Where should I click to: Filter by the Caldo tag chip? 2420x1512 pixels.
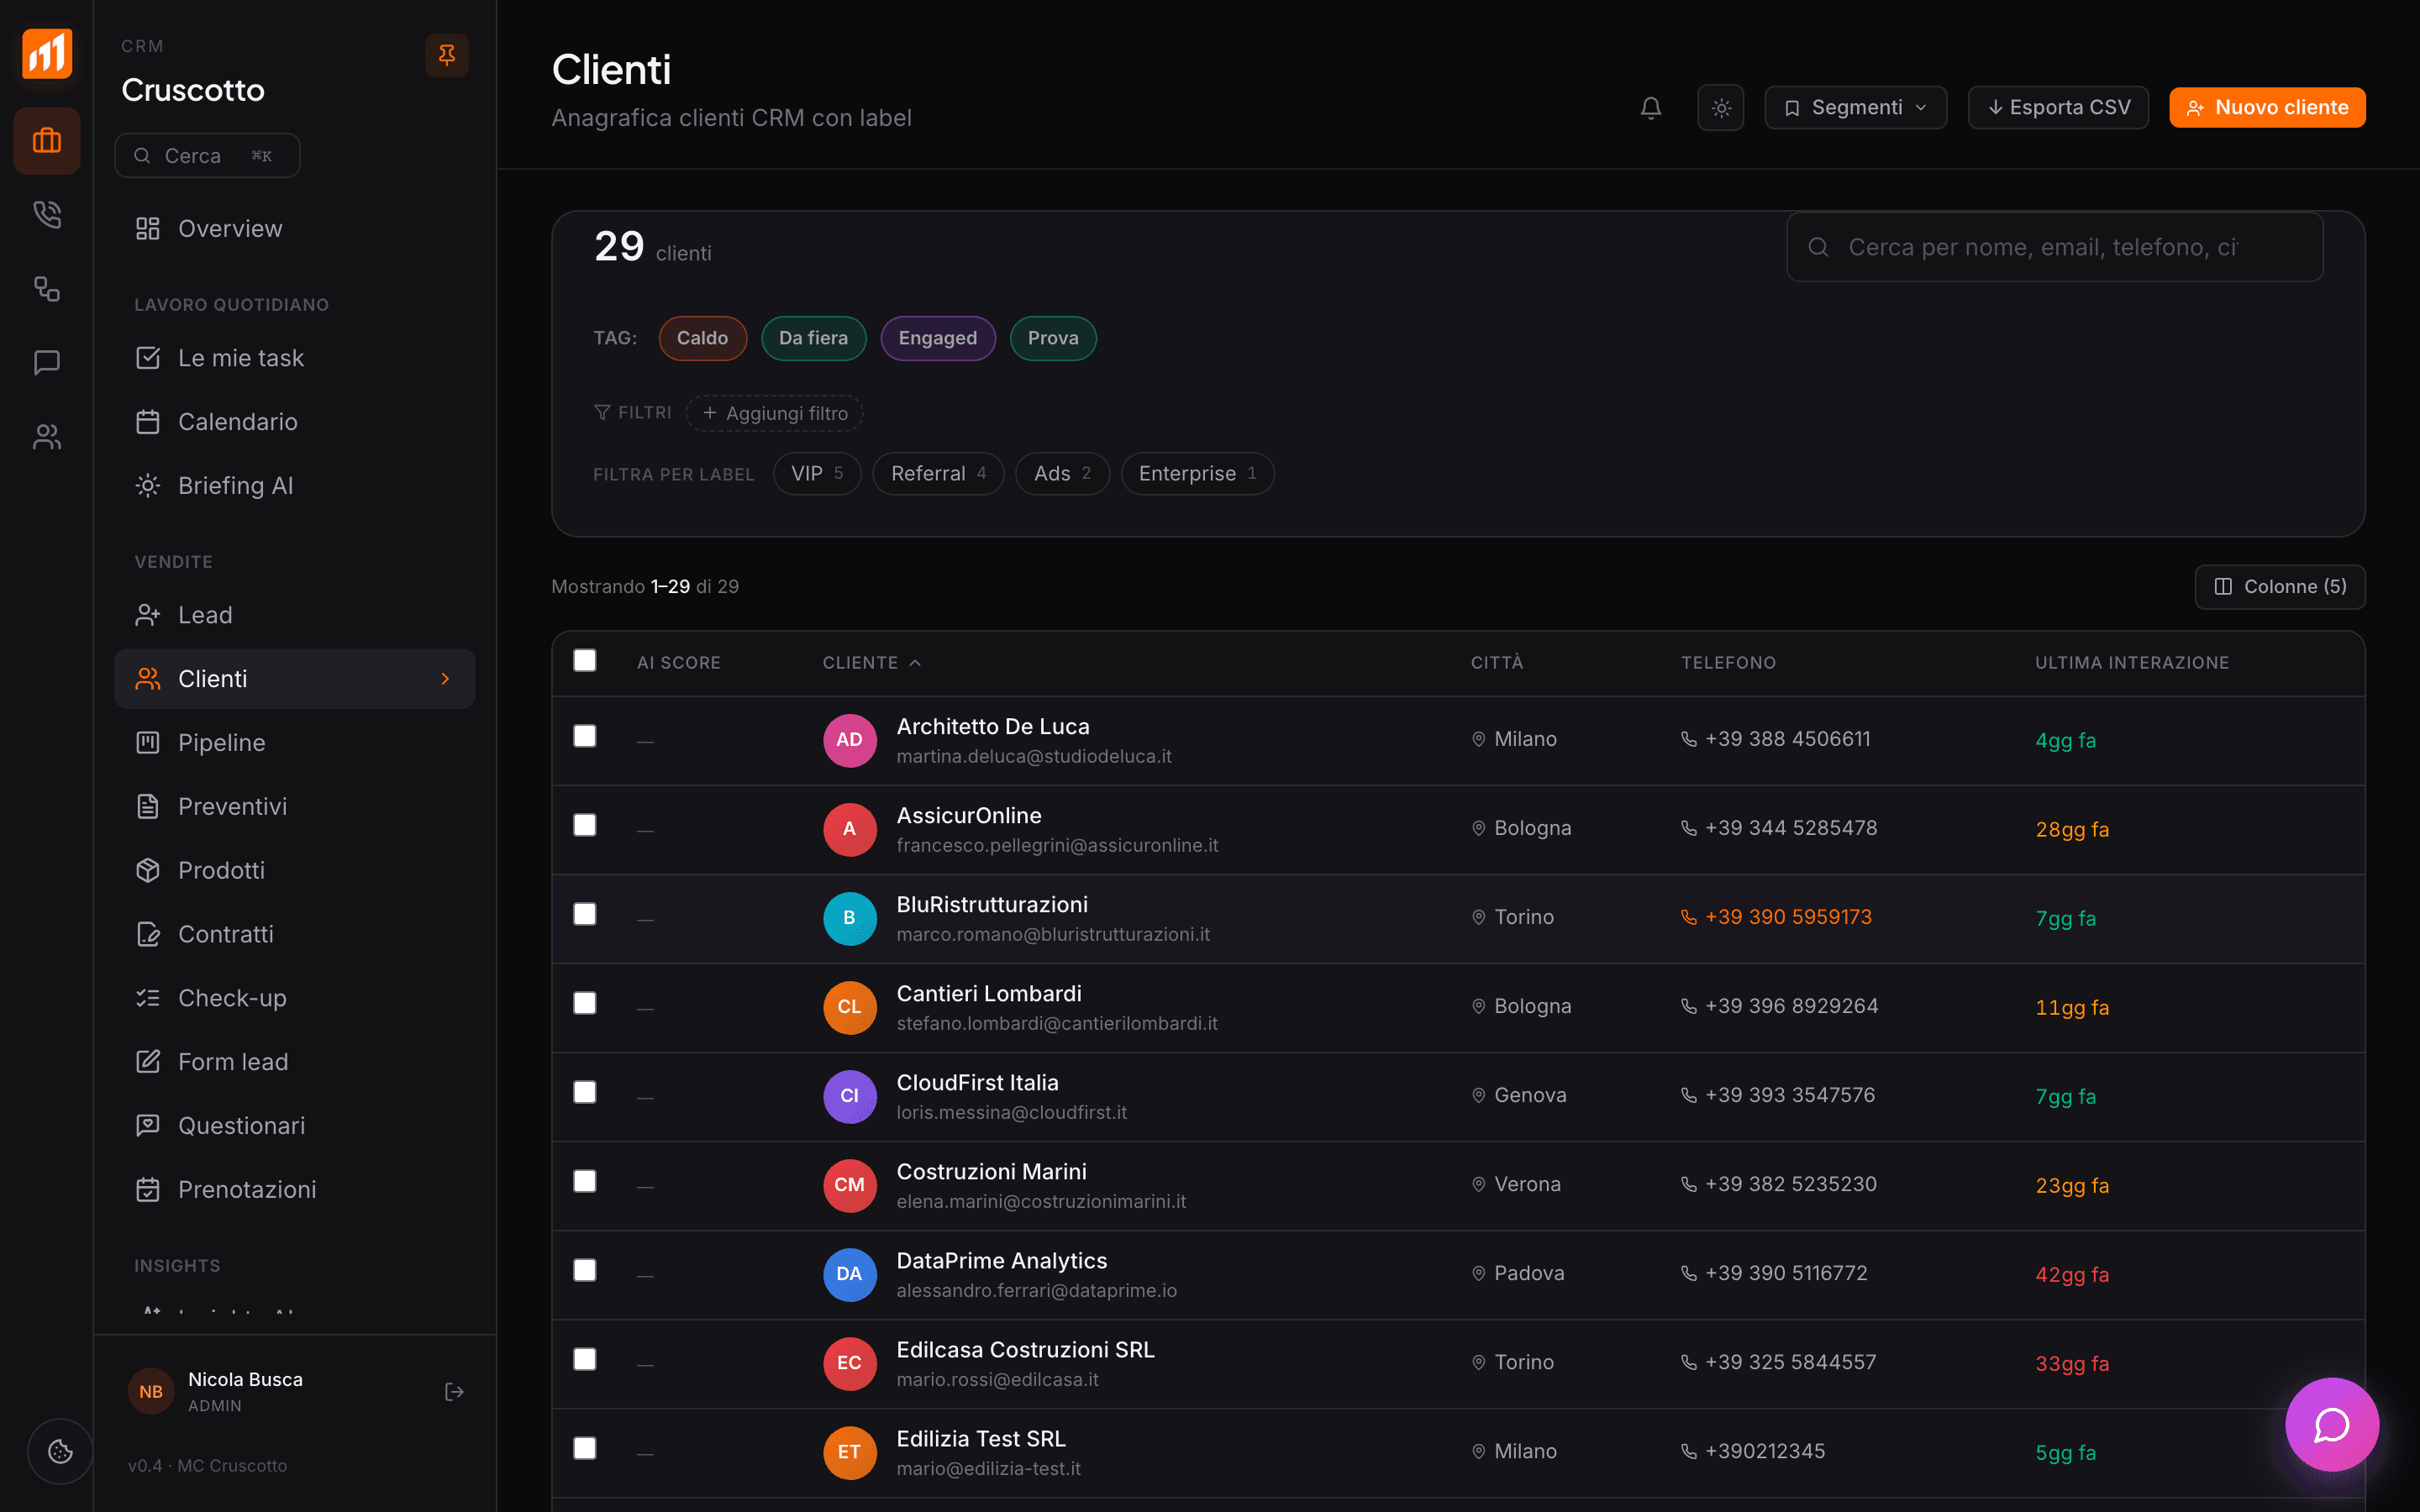coord(702,338)
